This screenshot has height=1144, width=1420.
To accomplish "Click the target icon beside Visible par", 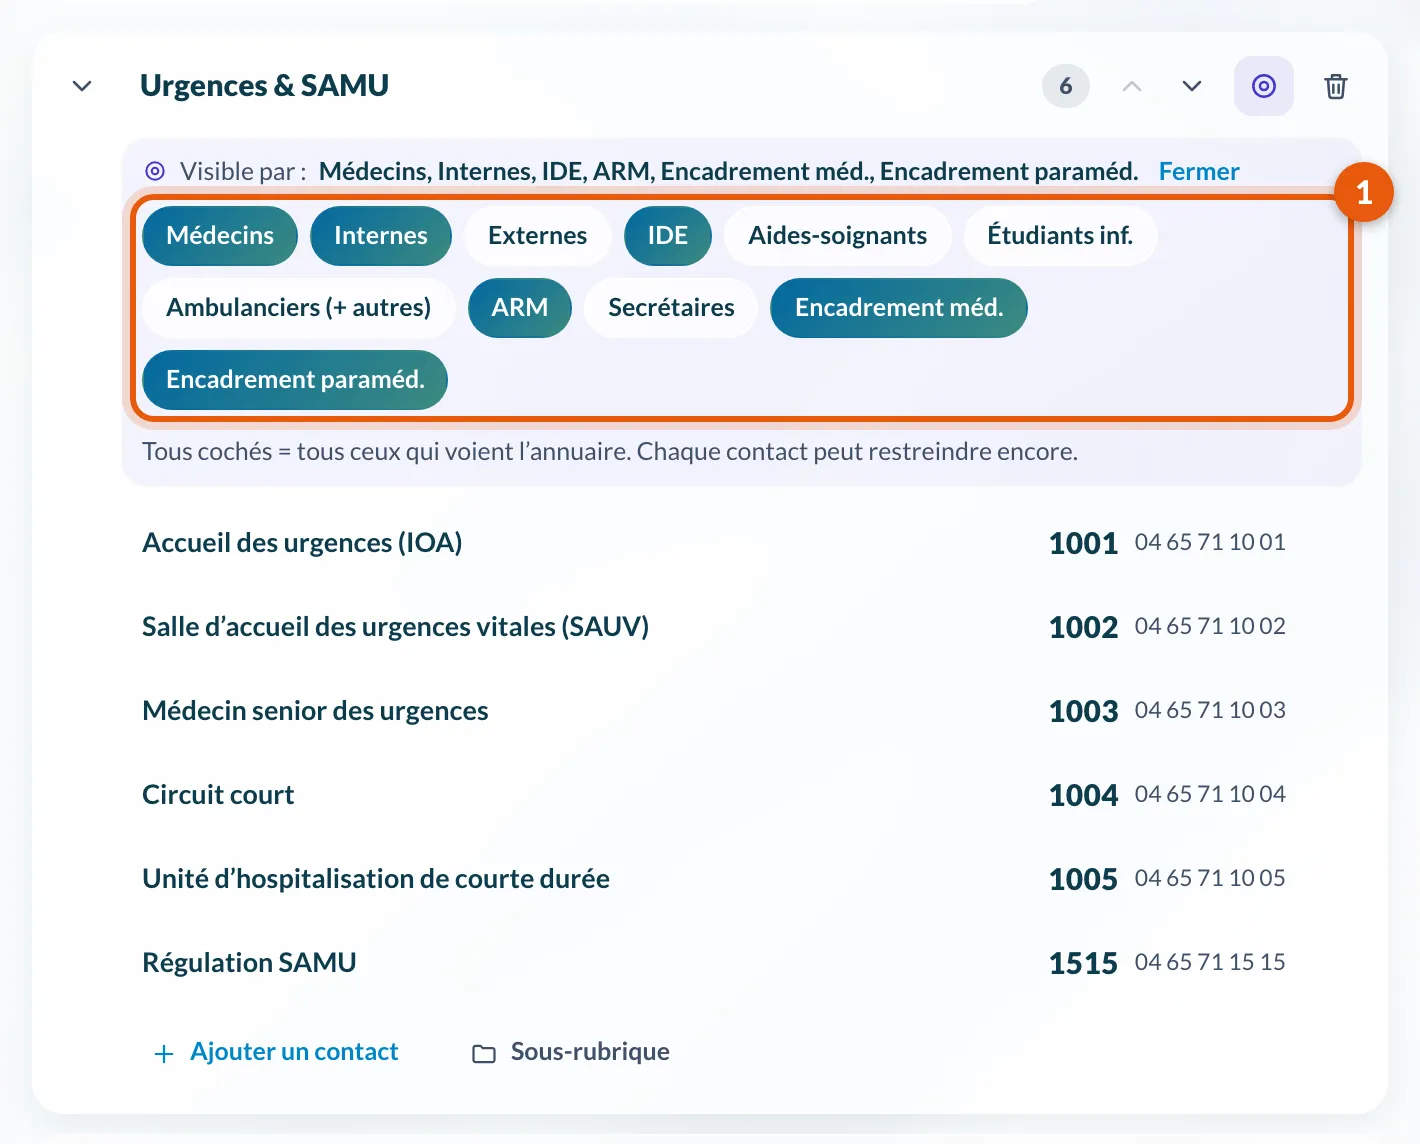I will pyautogui.click(x=155, y=171).
